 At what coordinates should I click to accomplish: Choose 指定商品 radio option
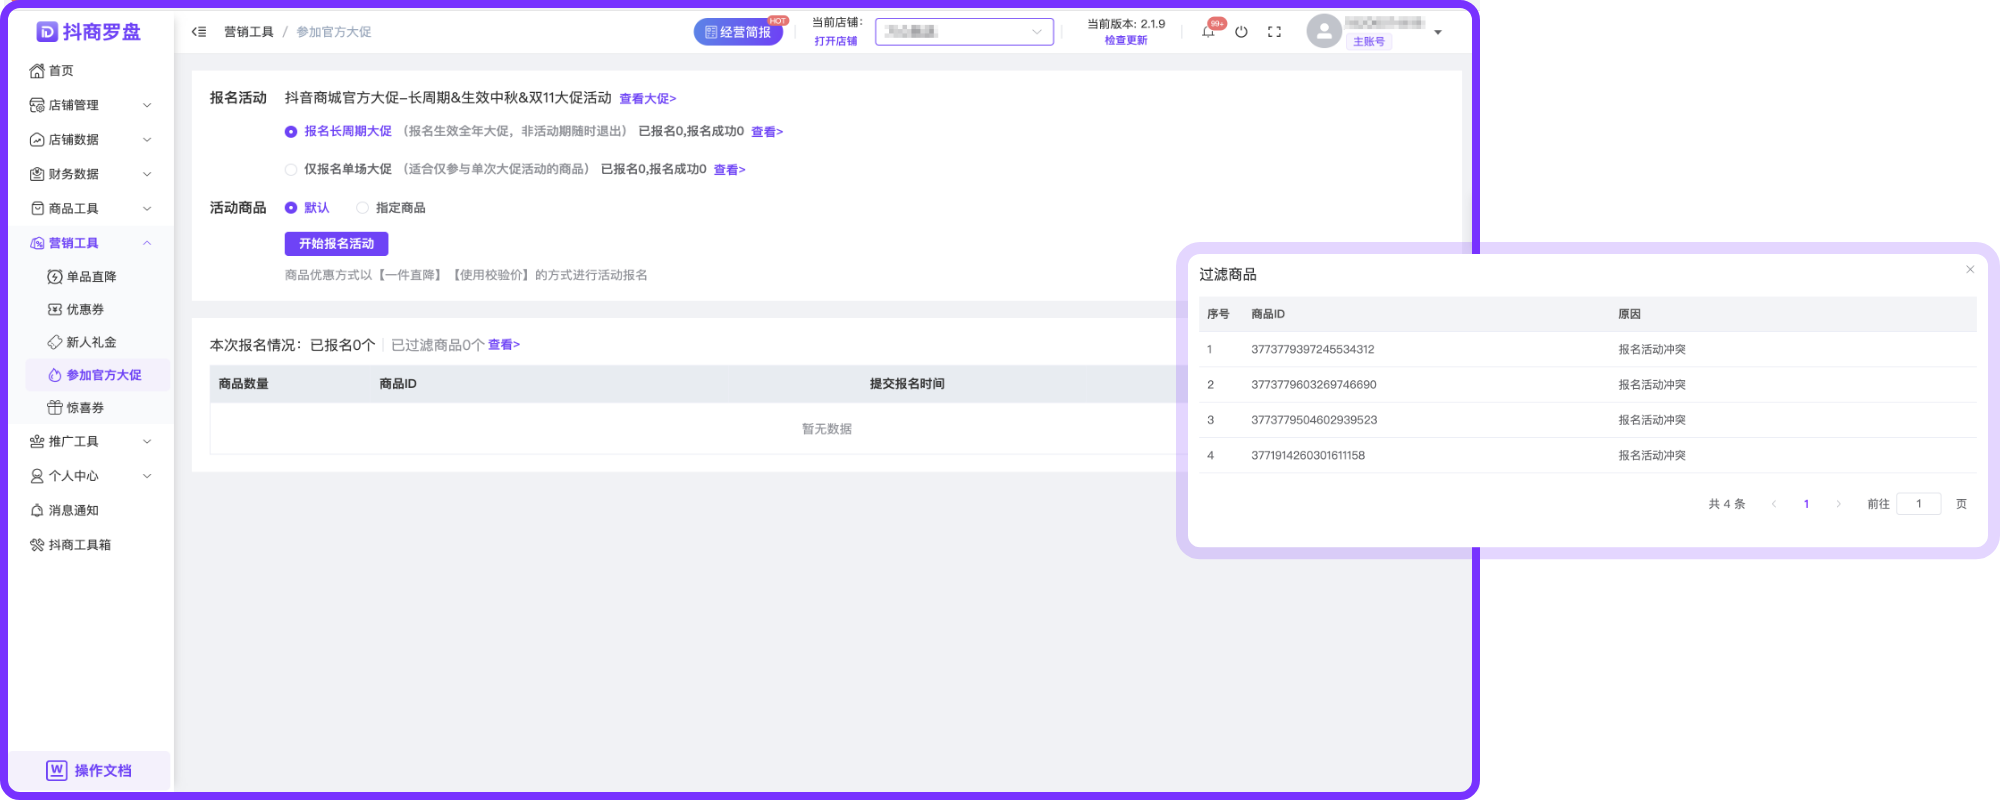[363, 208]
